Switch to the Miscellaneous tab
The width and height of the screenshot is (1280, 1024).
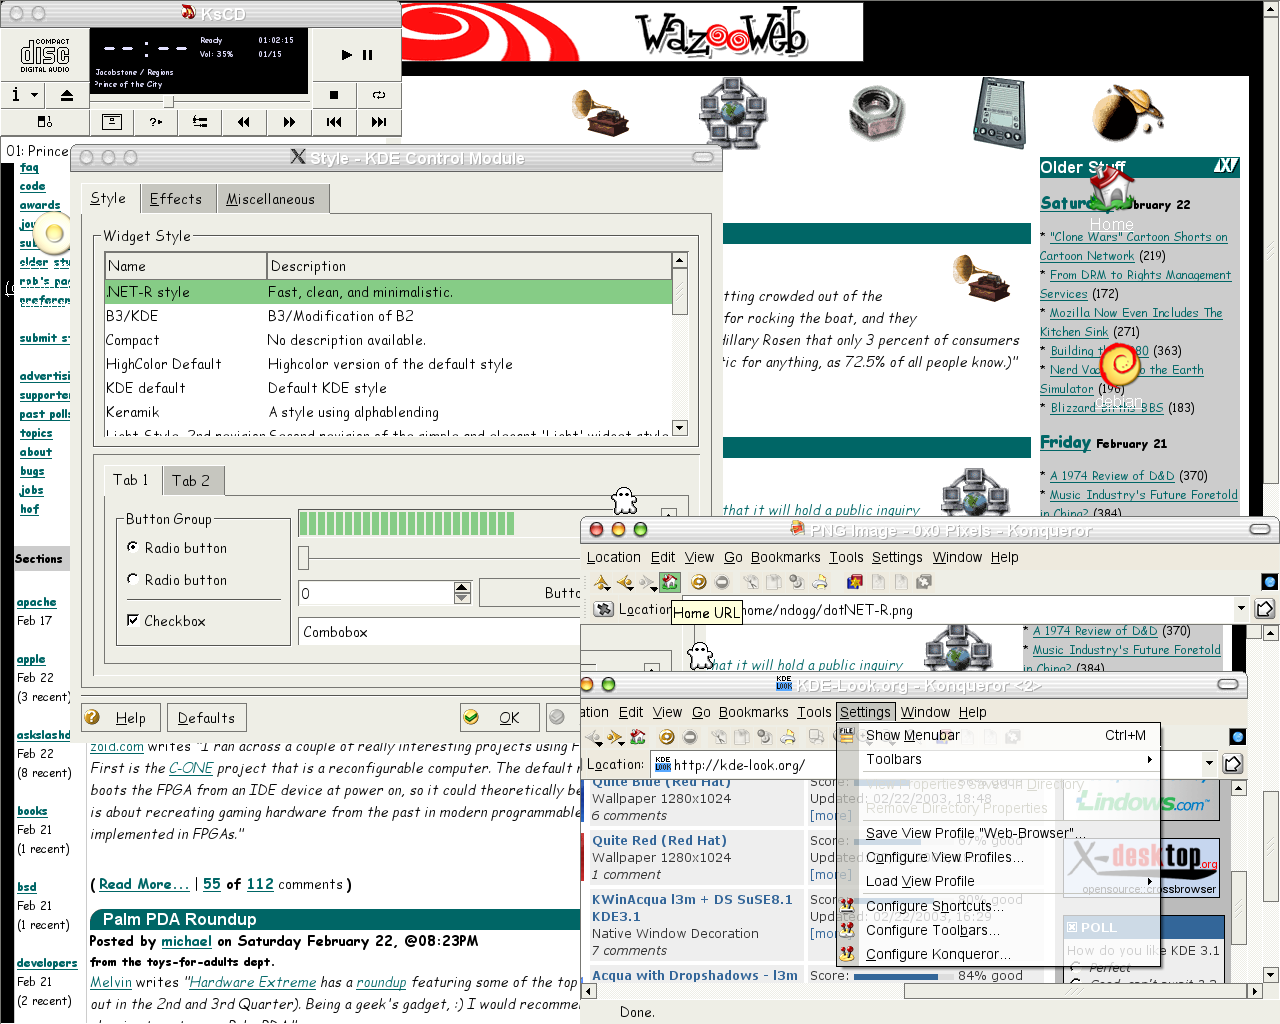(x=271, y=199)
